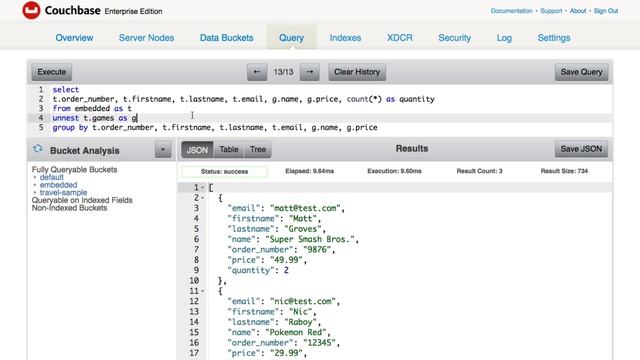640x360 pixels.
Task: Open the Log tab
Action: coord(504,38)
